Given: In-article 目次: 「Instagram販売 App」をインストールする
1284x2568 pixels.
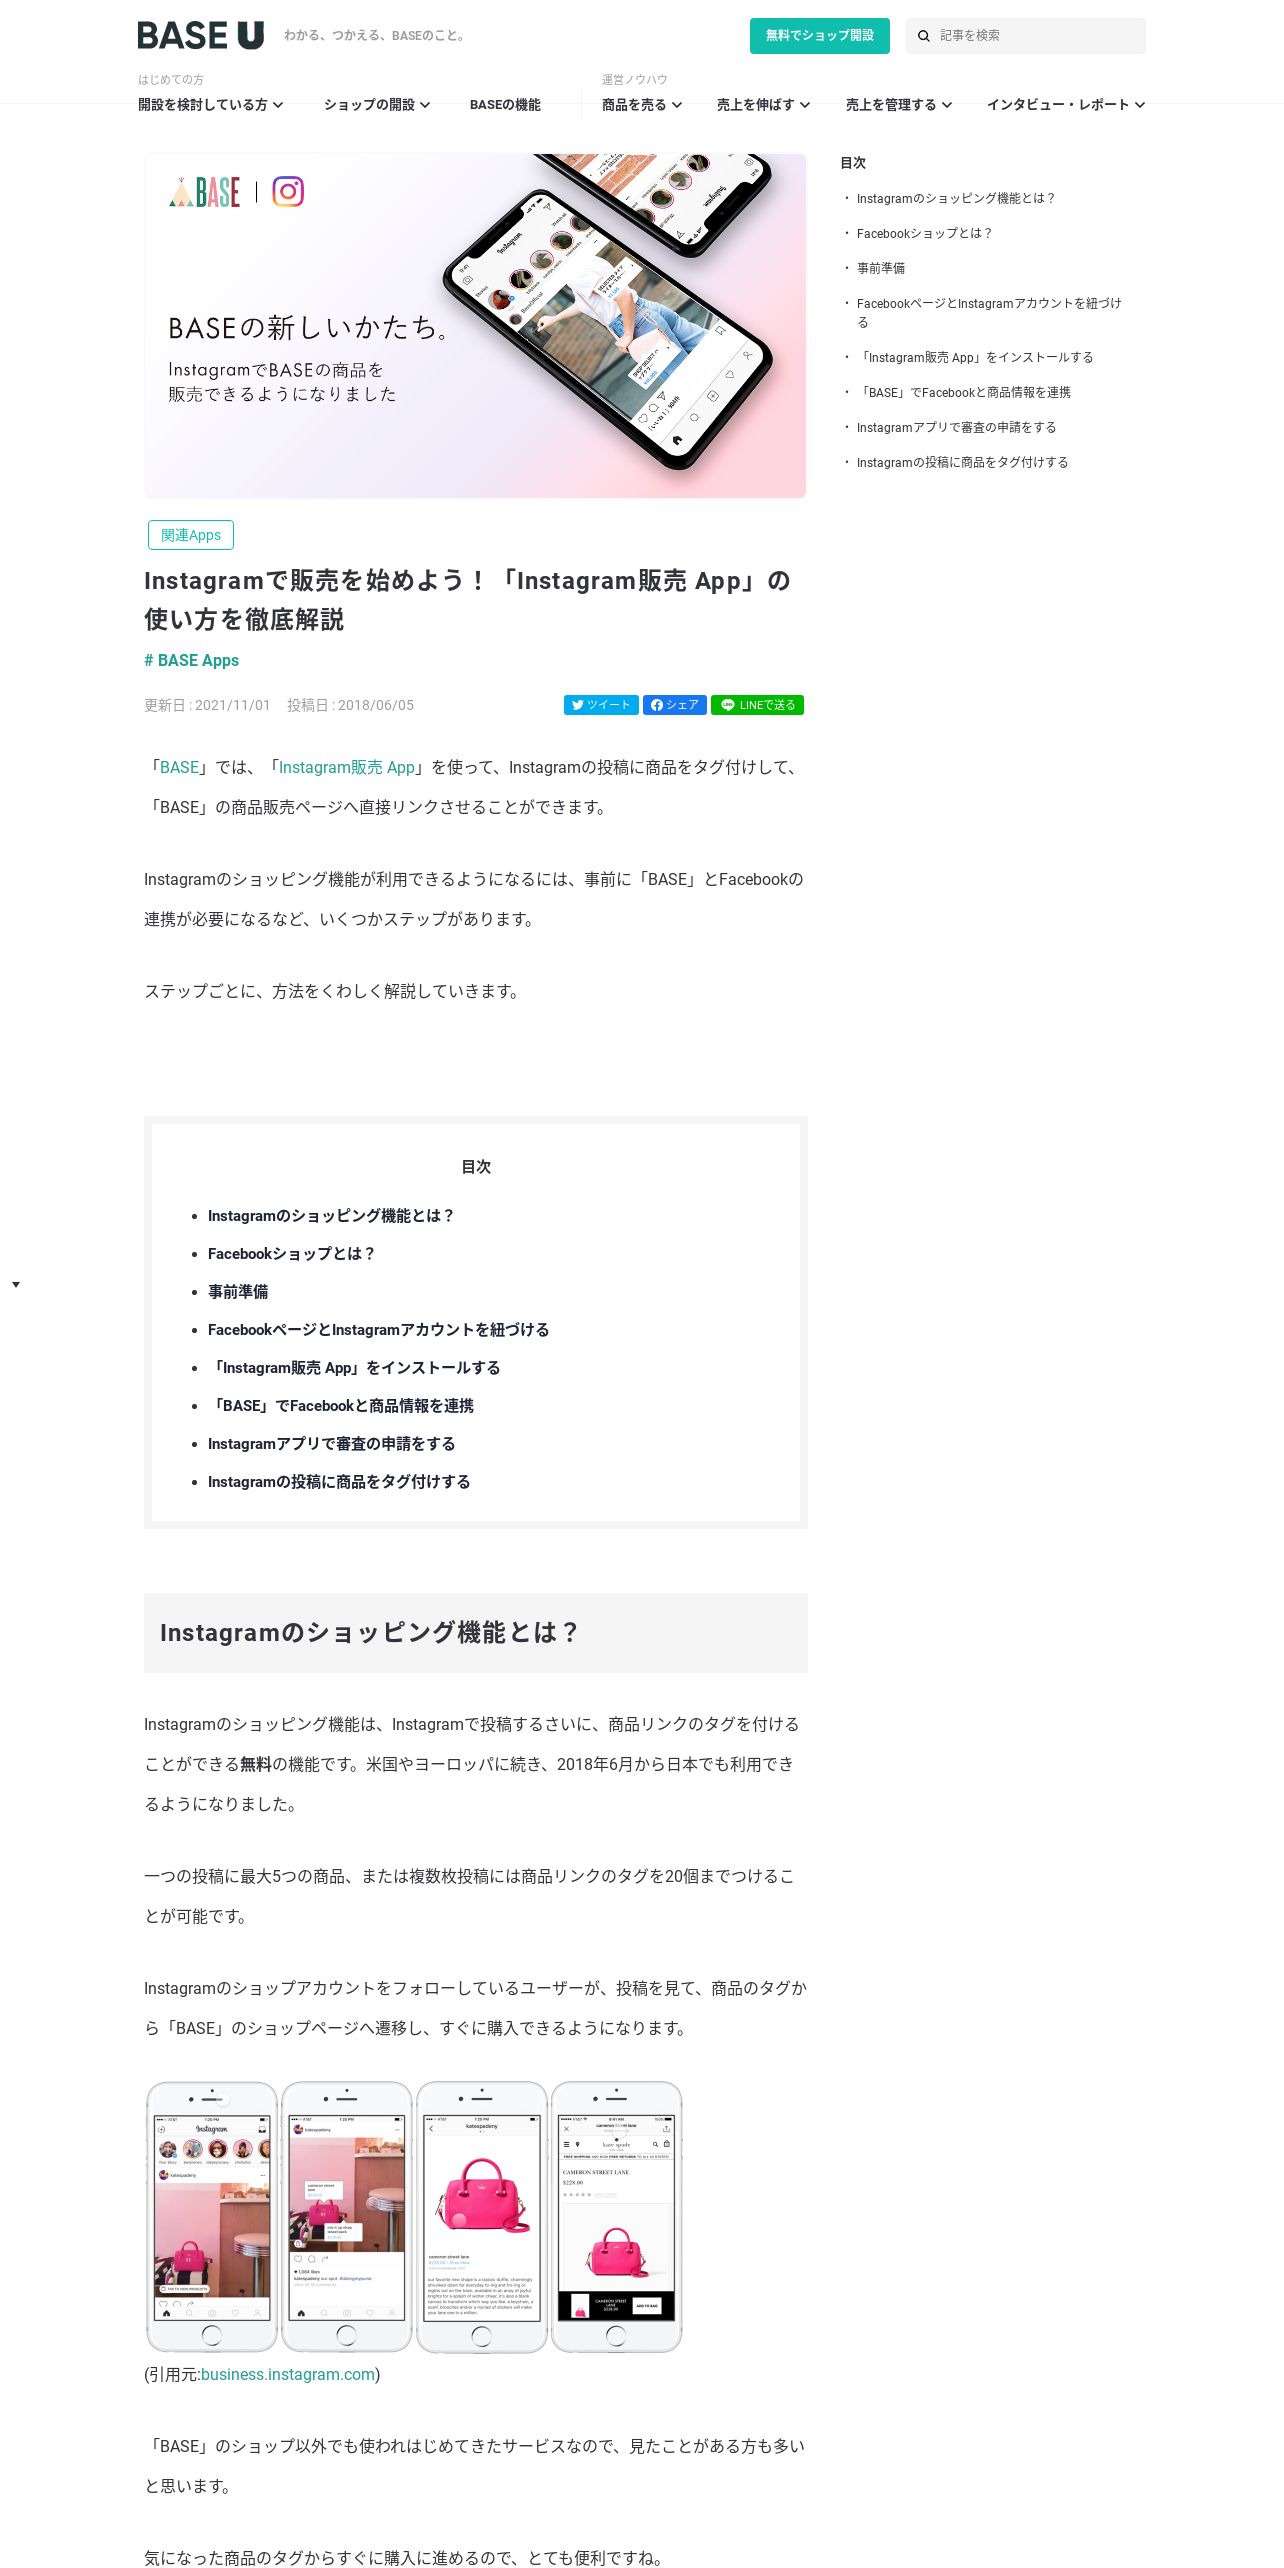Looking at the screenshot, I should coord(354,1368).
